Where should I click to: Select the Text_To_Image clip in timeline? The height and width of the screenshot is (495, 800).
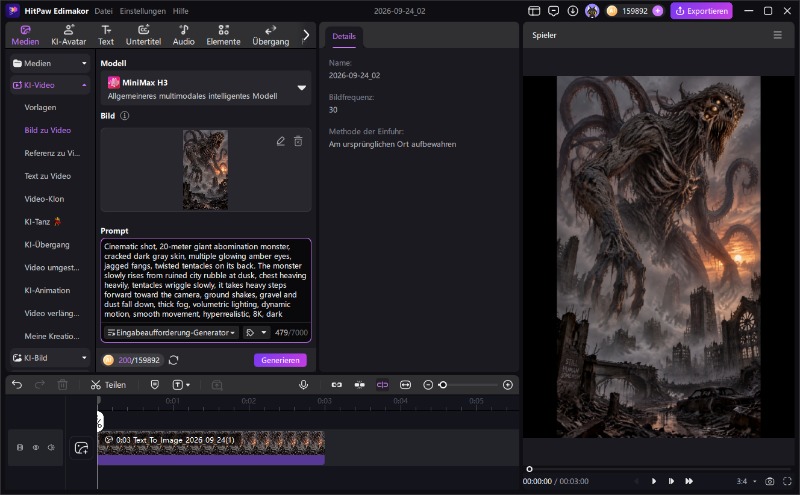(x=211, y=448)
